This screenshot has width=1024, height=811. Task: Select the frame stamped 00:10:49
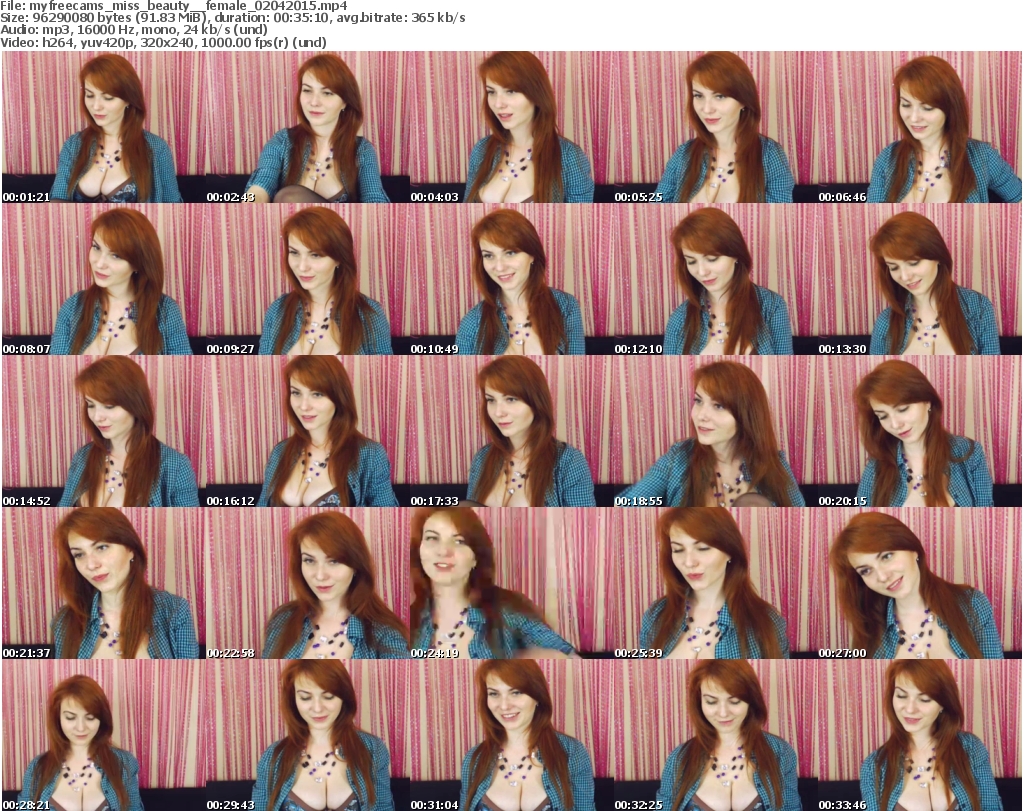click(511, 279)
